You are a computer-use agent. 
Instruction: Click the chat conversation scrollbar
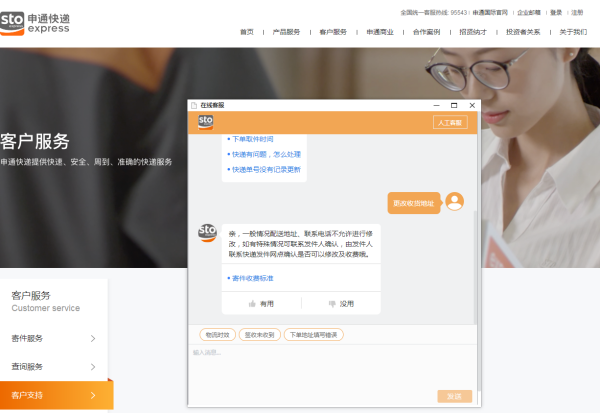tap(476, 267)
